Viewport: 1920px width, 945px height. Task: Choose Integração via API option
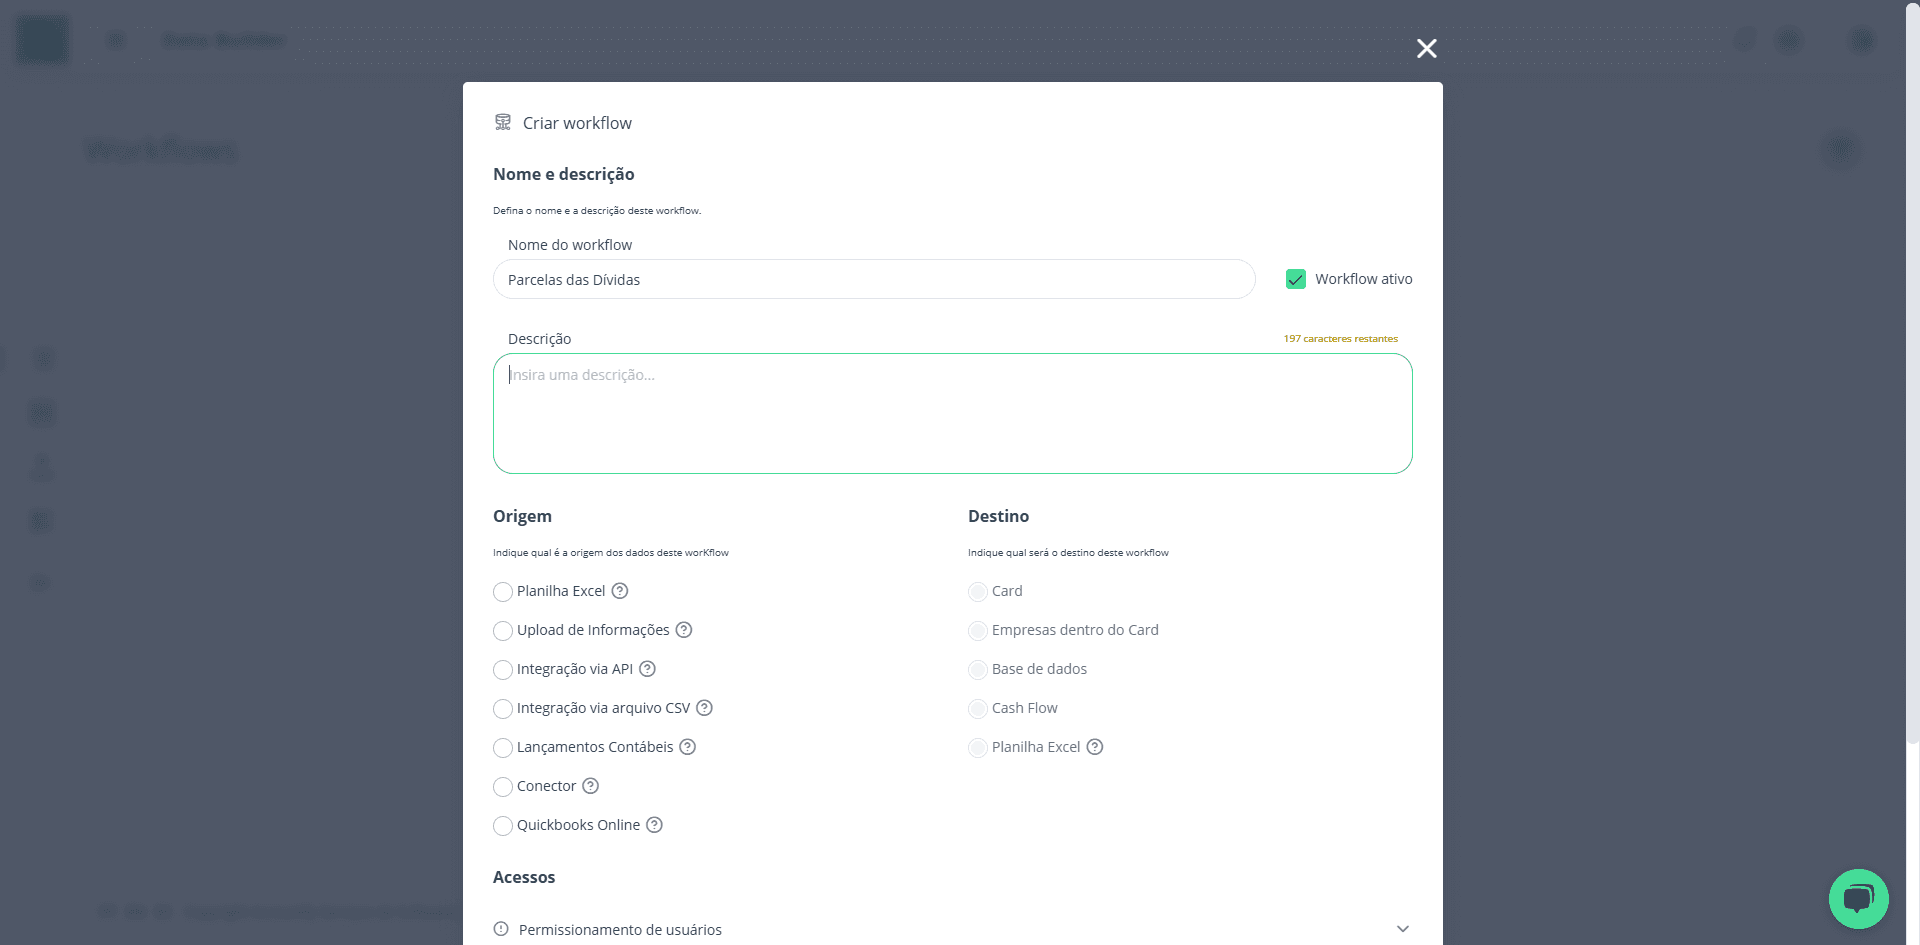click(503, 670)
